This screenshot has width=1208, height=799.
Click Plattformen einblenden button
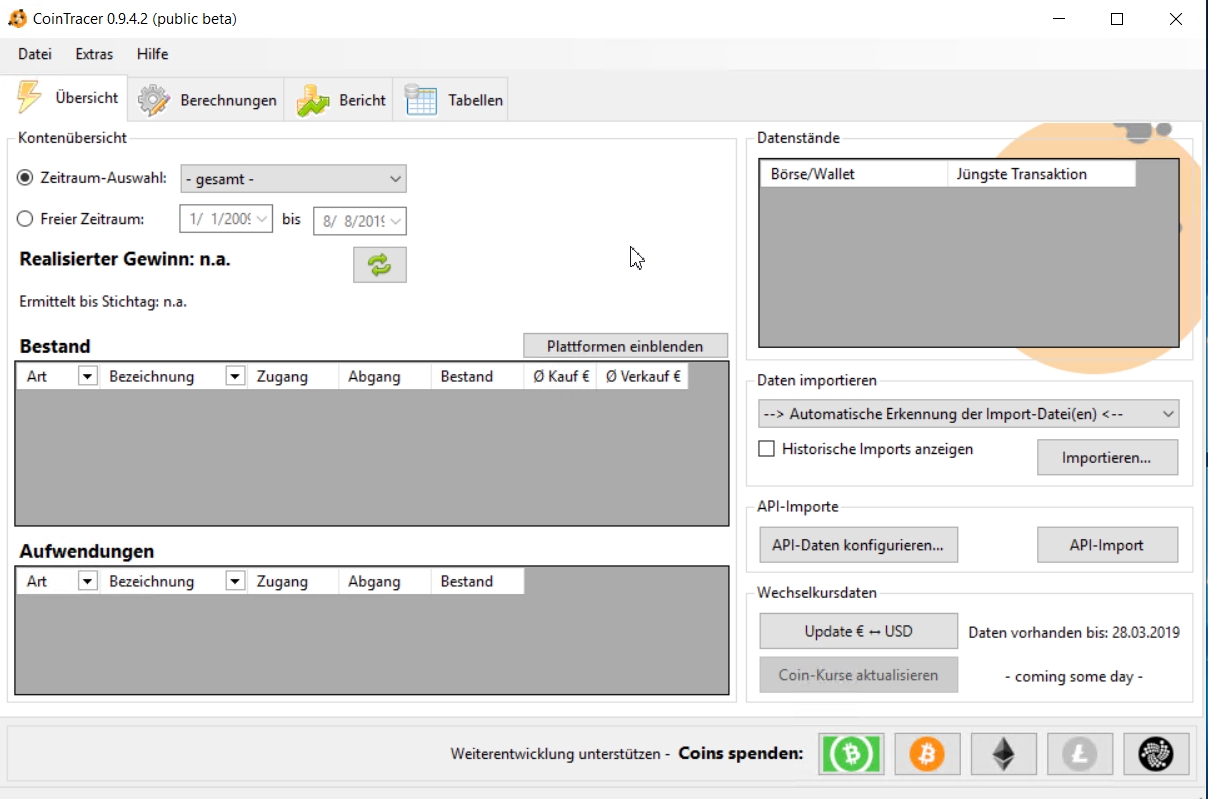[x=625, y=346]
